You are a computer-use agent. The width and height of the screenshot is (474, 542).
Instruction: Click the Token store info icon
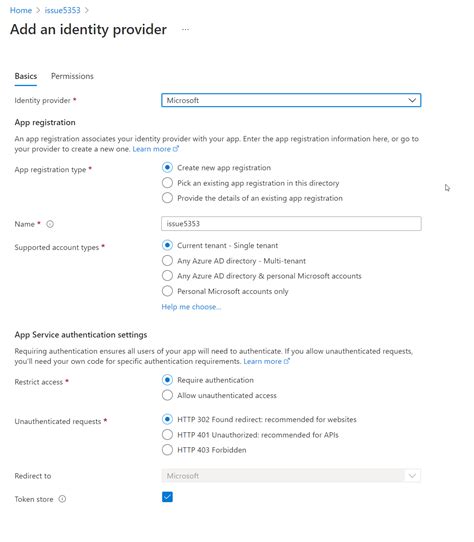tap(62, 499)
